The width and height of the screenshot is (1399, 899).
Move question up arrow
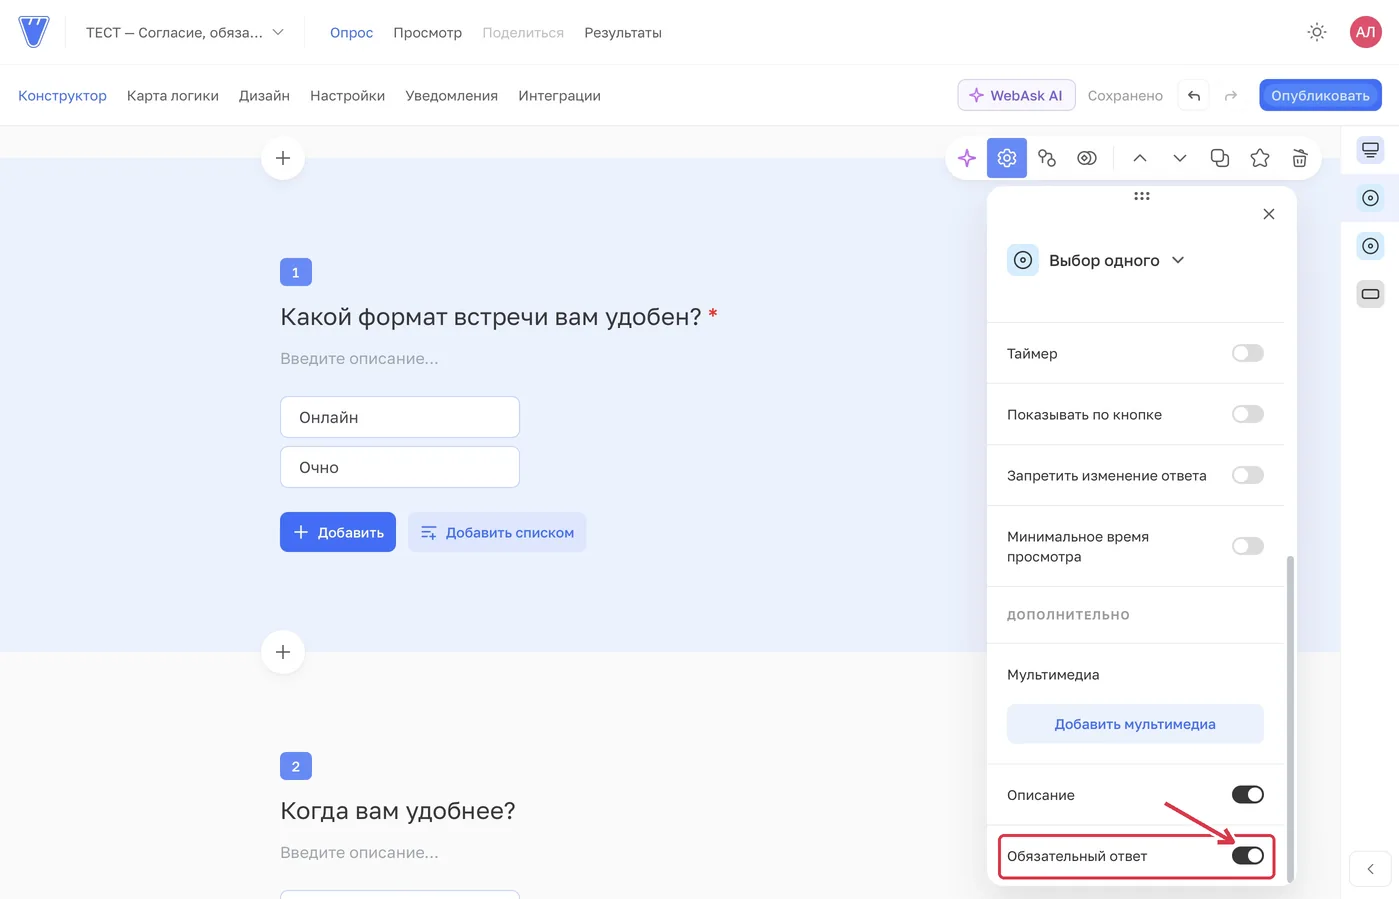(x=1140, y=158)
